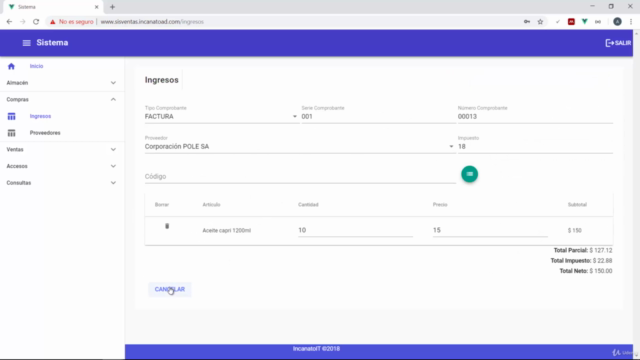Go back with the browser back arrow
Viewport: 640px width, 360px height.
point(9,22)
